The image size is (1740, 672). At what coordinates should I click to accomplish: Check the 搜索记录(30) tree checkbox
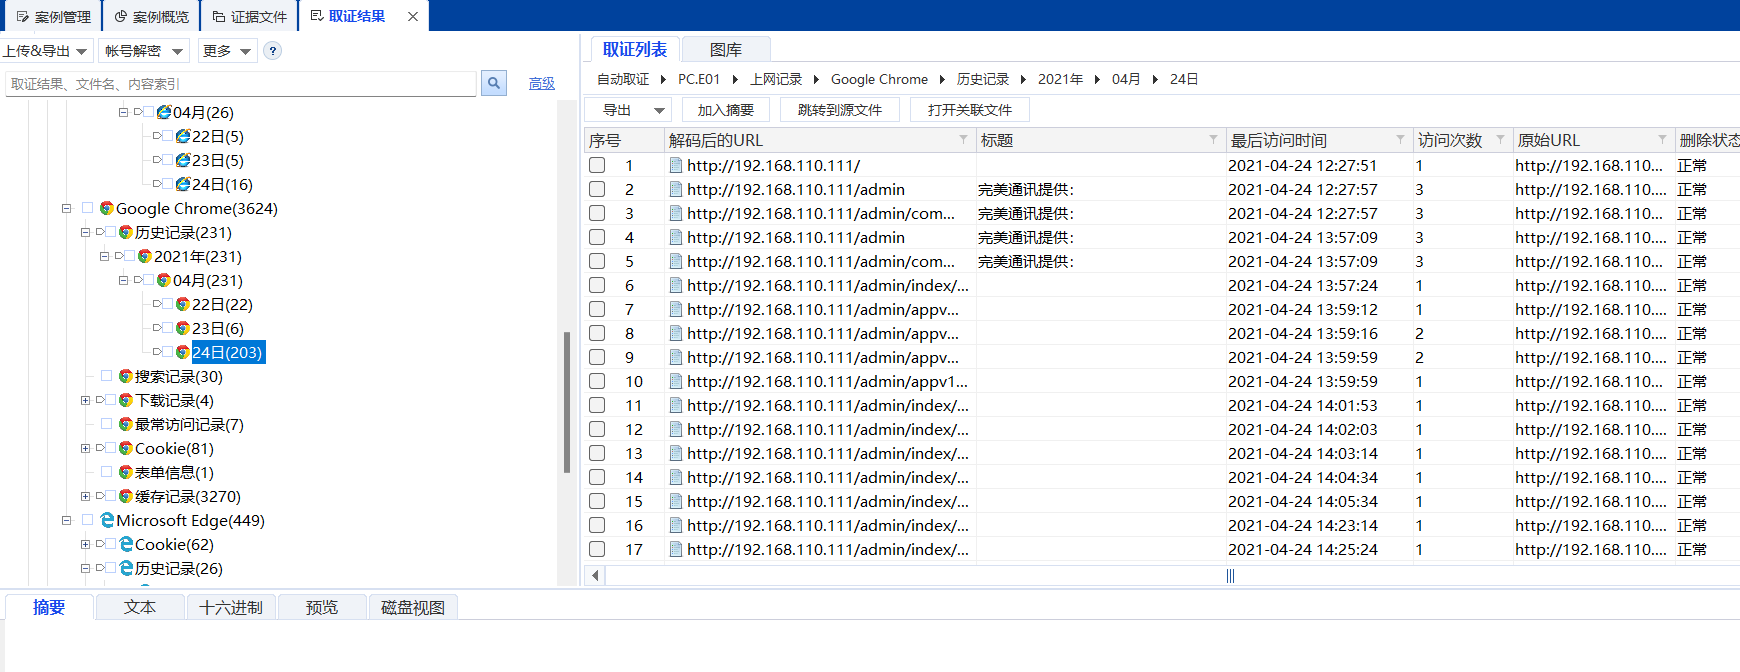pyautogui.click(x=107, y=376)
